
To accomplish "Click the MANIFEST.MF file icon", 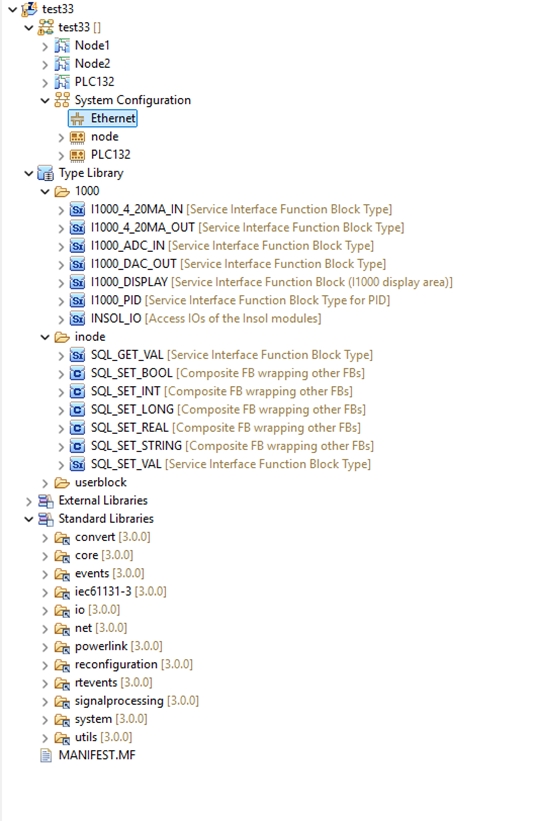I will coord(46,756).
